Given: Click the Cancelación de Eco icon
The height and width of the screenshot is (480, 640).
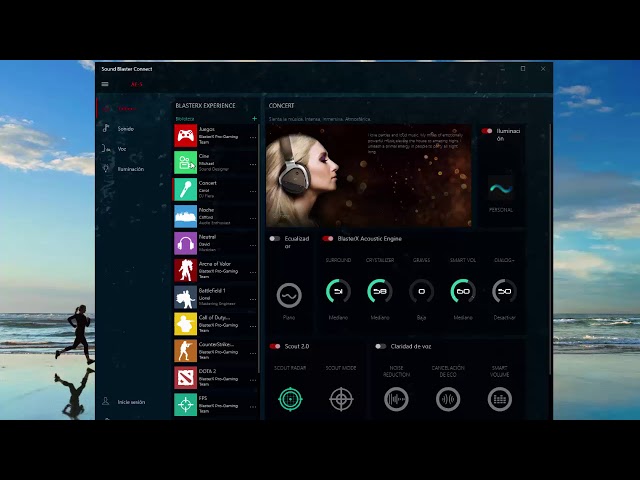Looking at the screenshot, I should (x=448, y=399).
